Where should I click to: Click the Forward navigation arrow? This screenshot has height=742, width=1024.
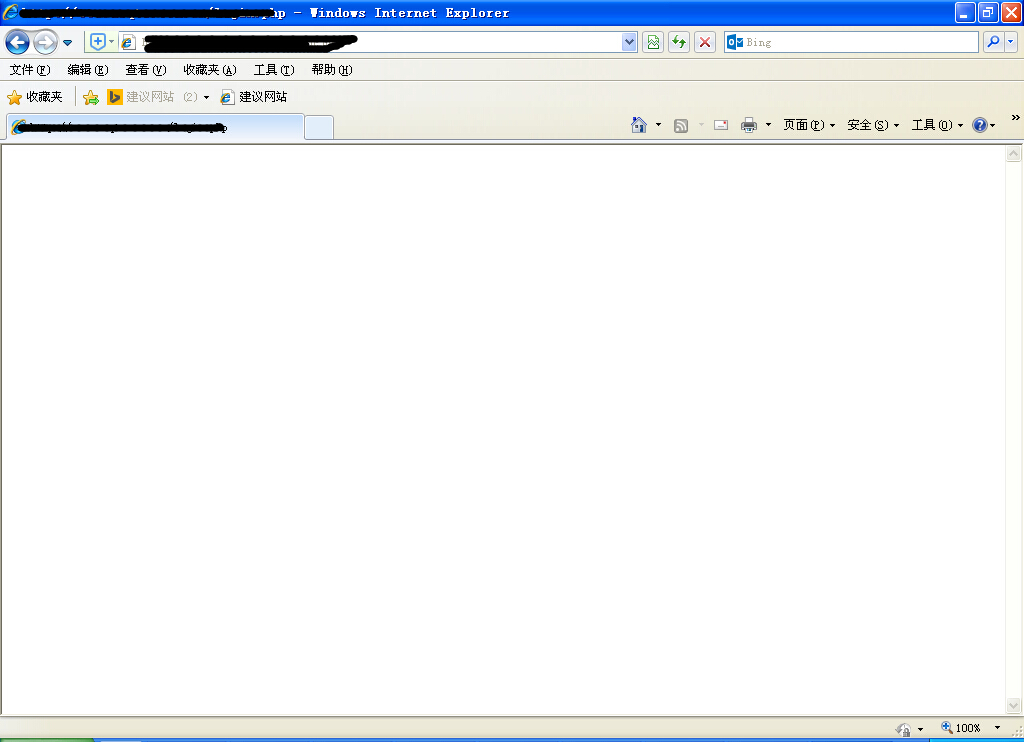click(45, 42)
